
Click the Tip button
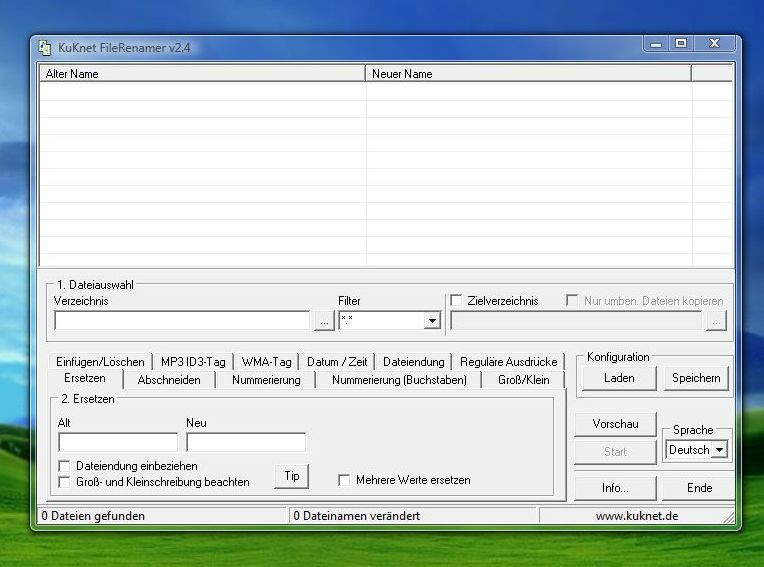click(291, 476)
